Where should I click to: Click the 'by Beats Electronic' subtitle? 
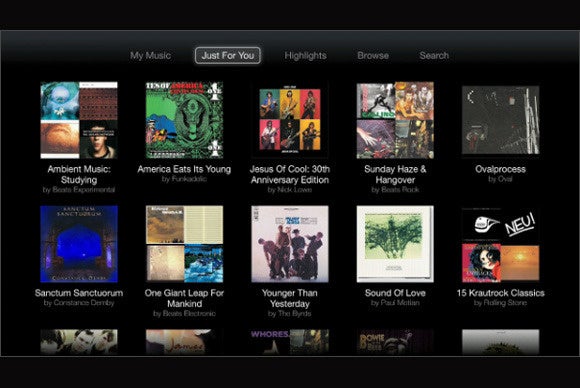pyautogui.click(x=184, y=314)
